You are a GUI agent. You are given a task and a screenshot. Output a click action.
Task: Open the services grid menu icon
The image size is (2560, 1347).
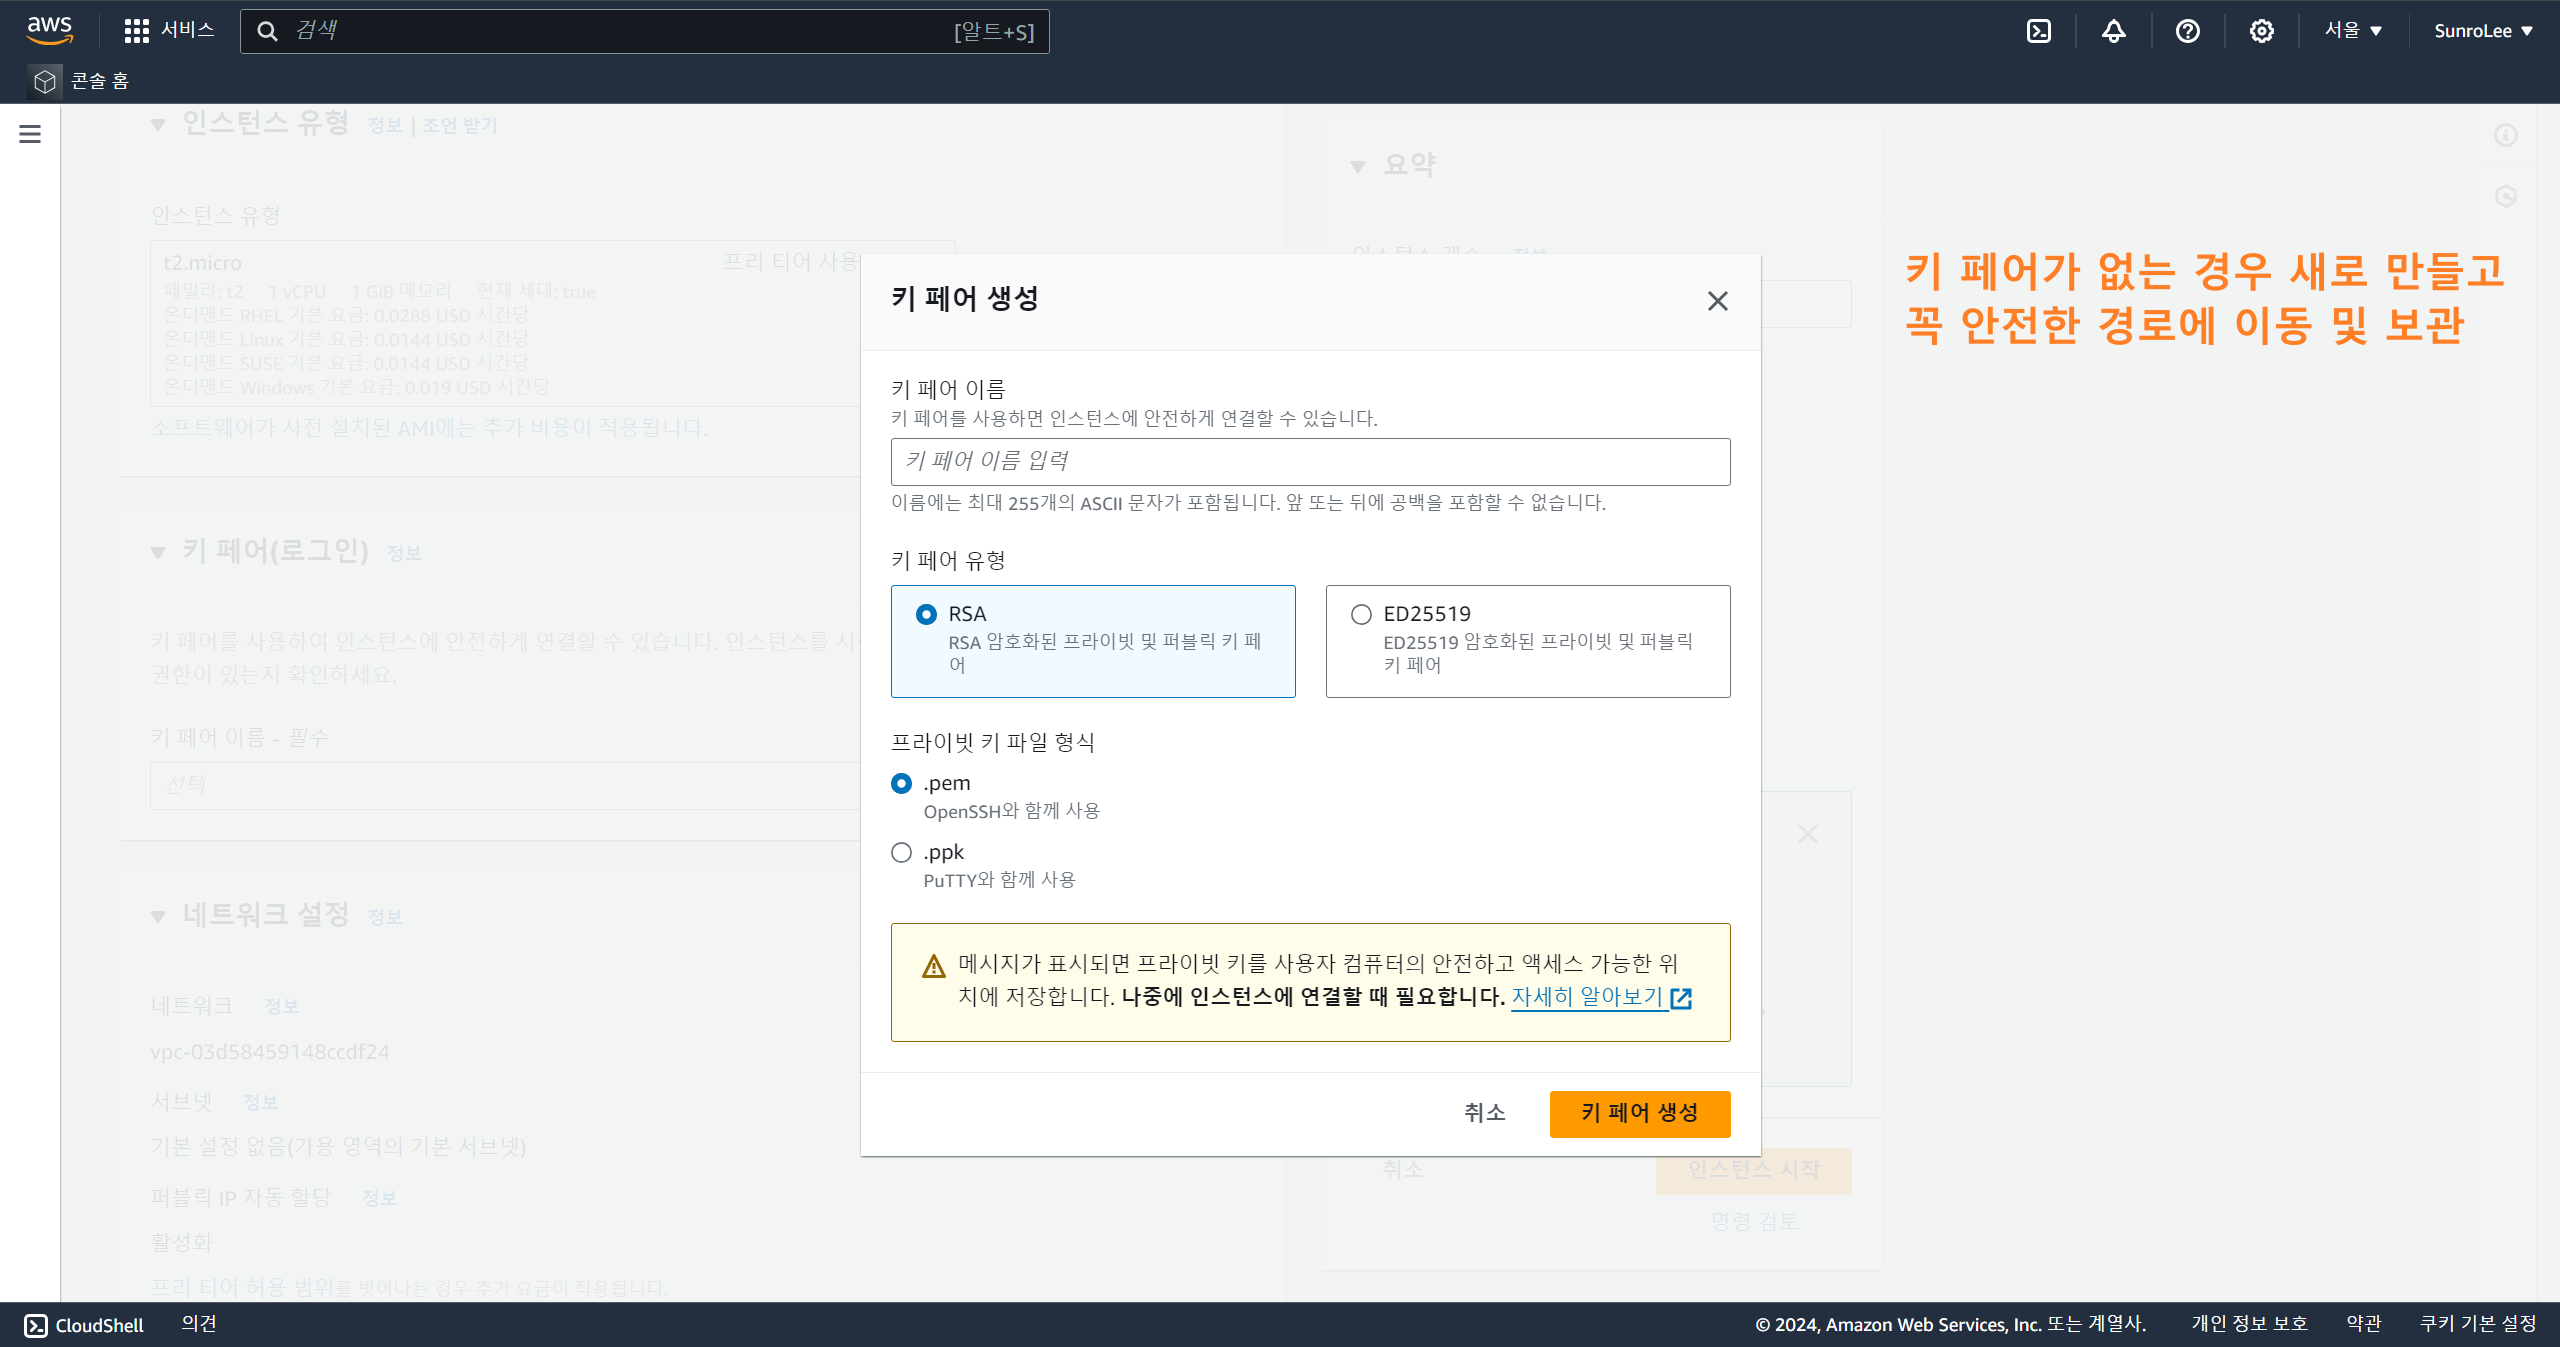tap(136, 31)
